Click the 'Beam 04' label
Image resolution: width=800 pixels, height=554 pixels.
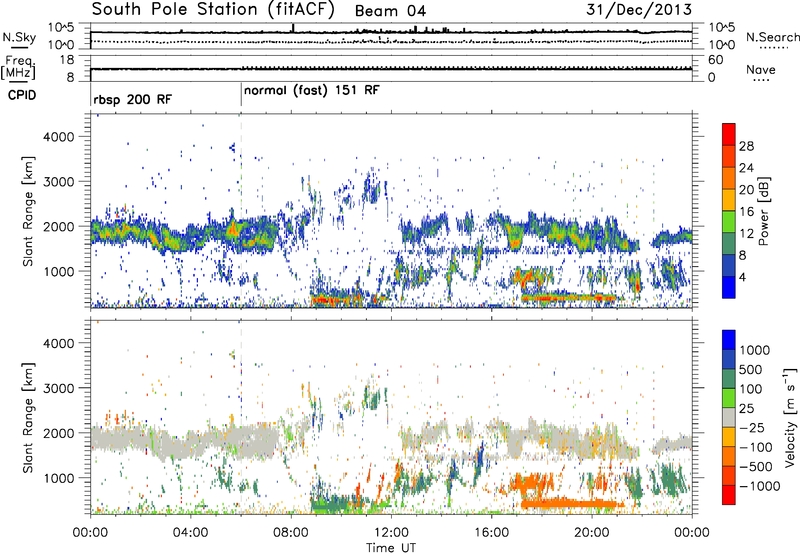point(390,11)
